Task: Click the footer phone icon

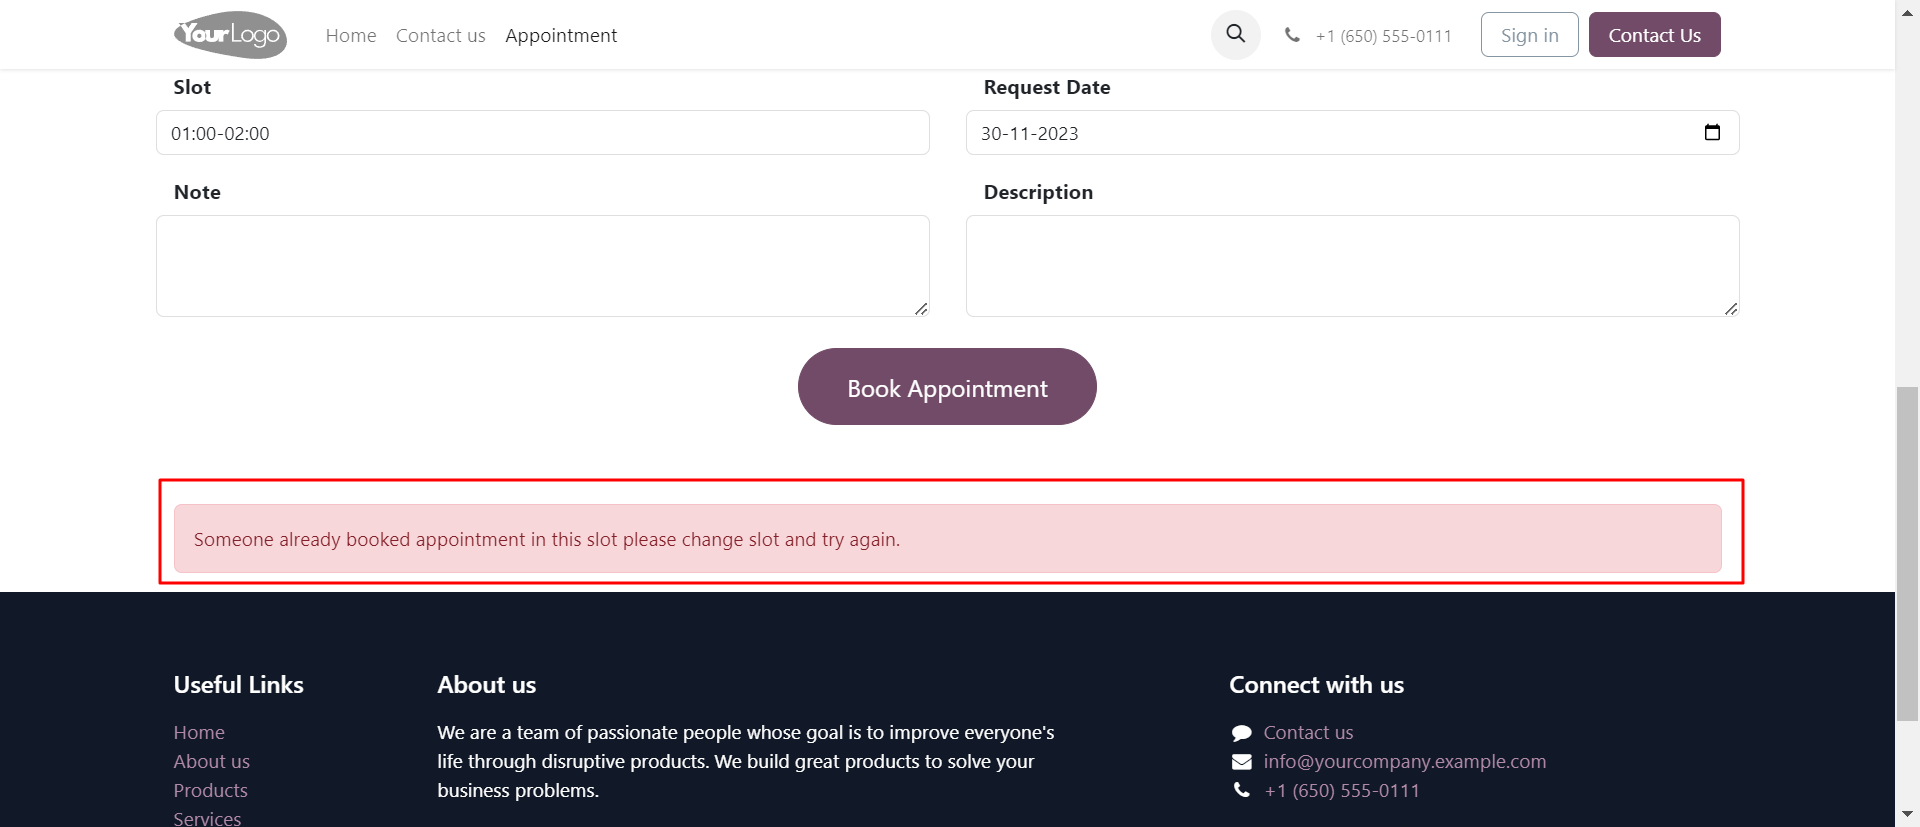Action: click(x=1242, y=790)
